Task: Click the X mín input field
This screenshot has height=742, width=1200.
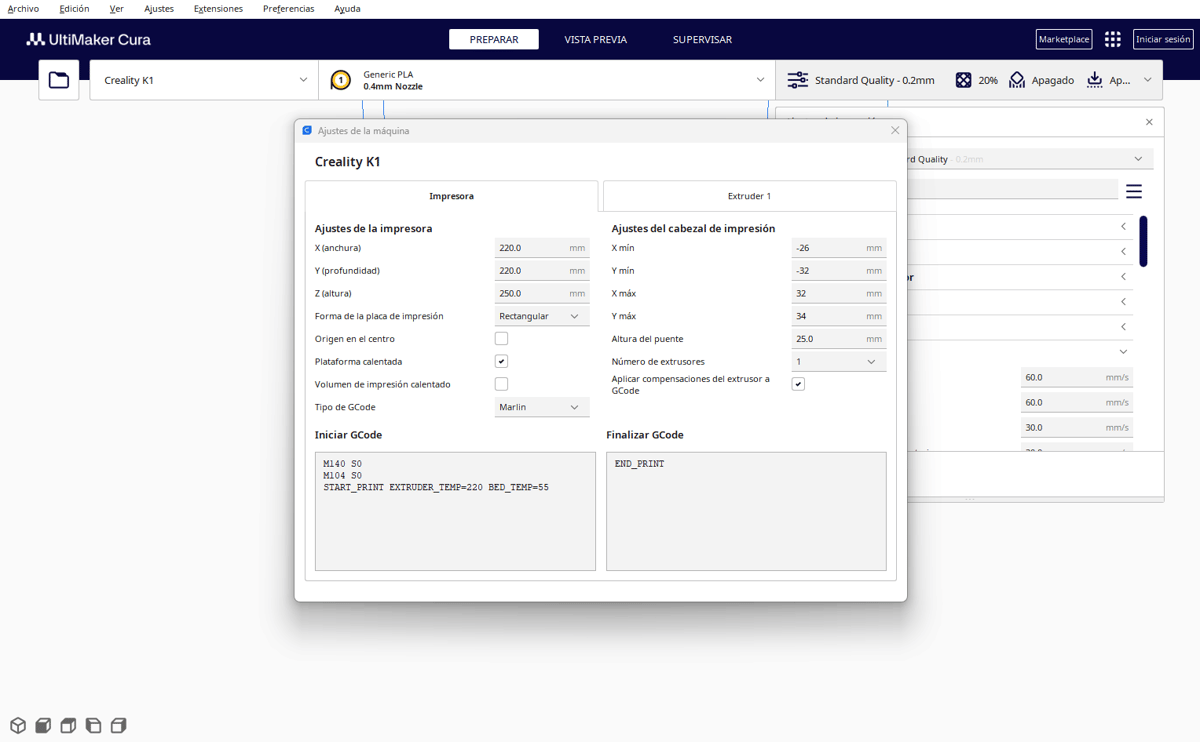Action: [839, 248]
